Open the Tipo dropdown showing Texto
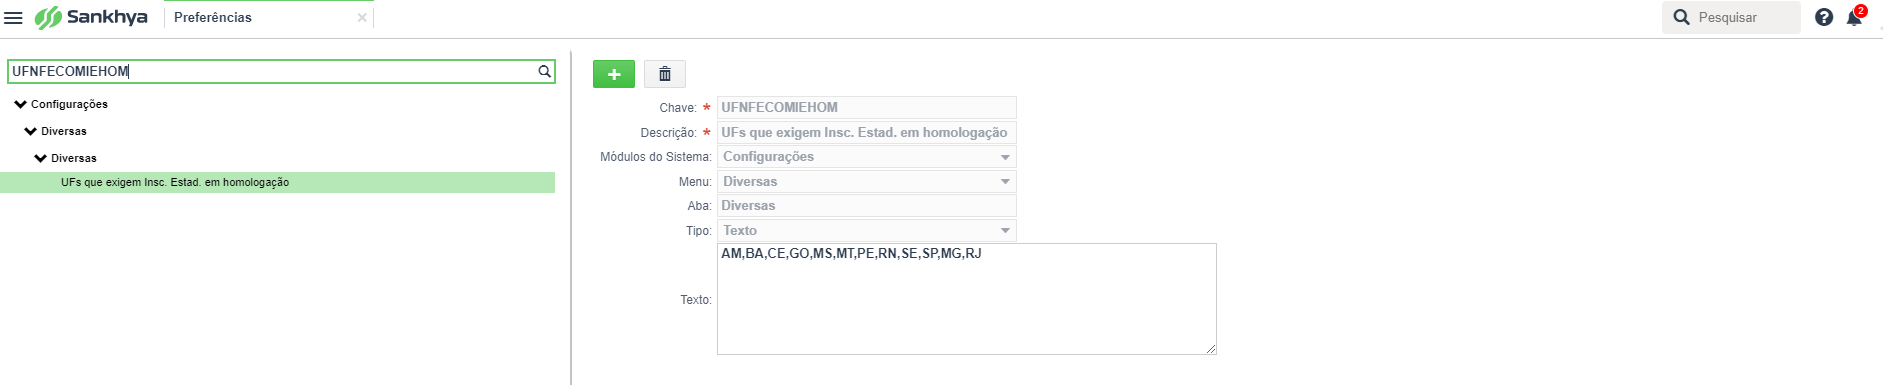The image size is (1883, 385). [x=867, y=231]
